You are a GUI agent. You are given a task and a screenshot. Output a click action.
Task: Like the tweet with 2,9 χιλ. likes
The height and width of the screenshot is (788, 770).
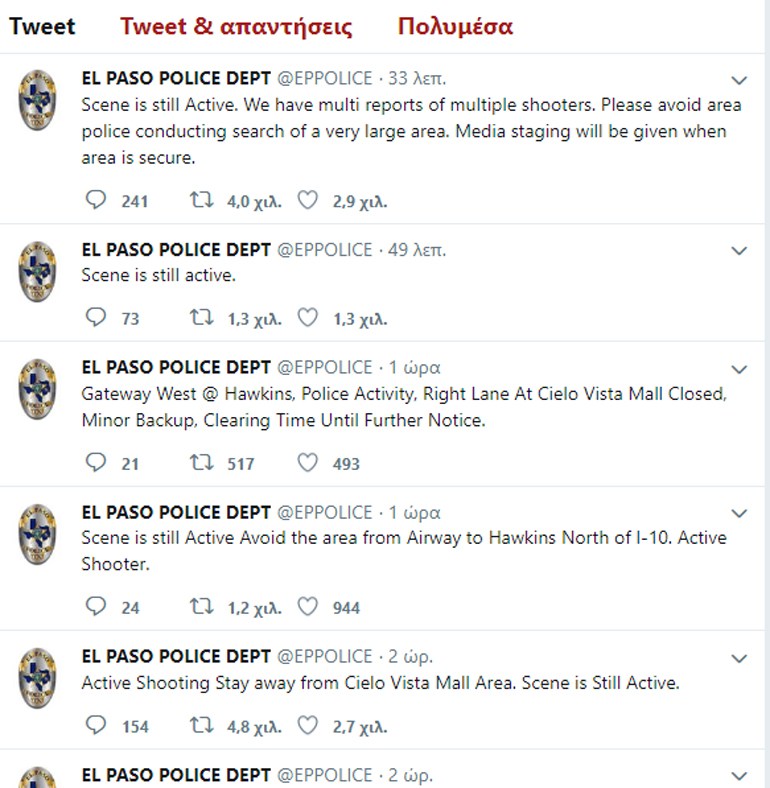click(x=308, y=200)
